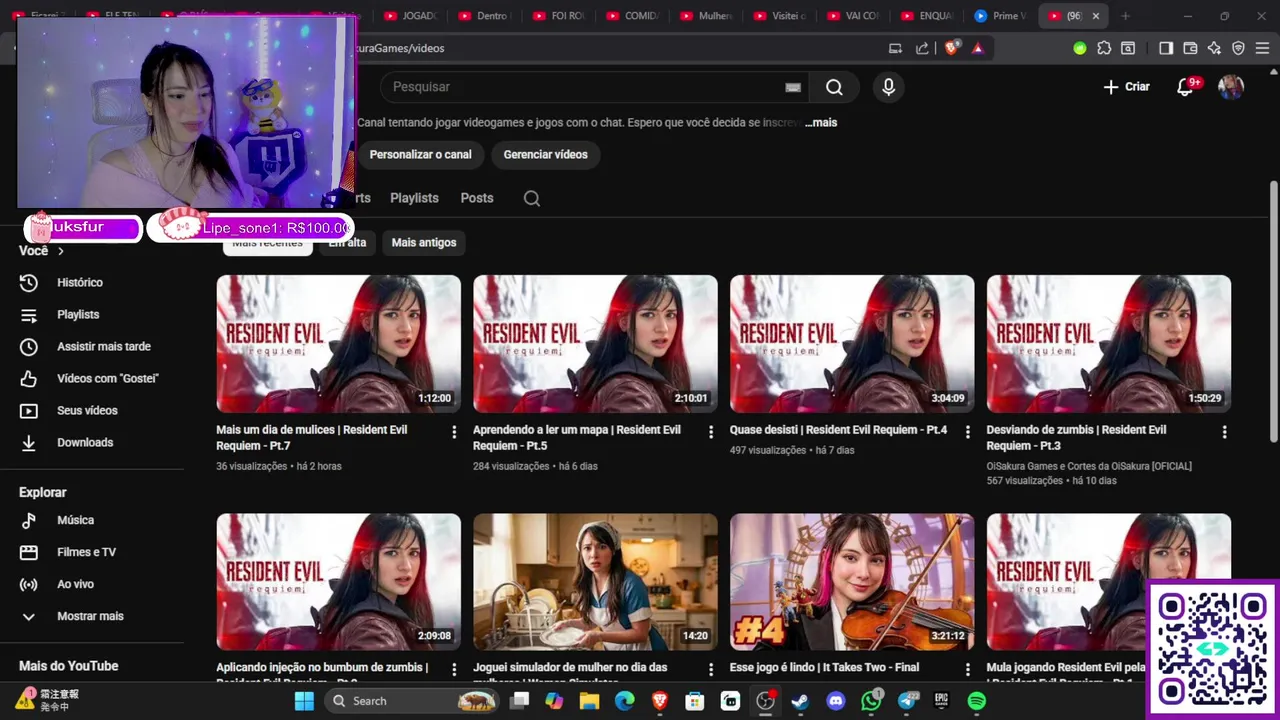Viewport: 1280px width, 720px height.
Task: Open options for Aprendendo a ler um mapa video
Action: [711, 432]
